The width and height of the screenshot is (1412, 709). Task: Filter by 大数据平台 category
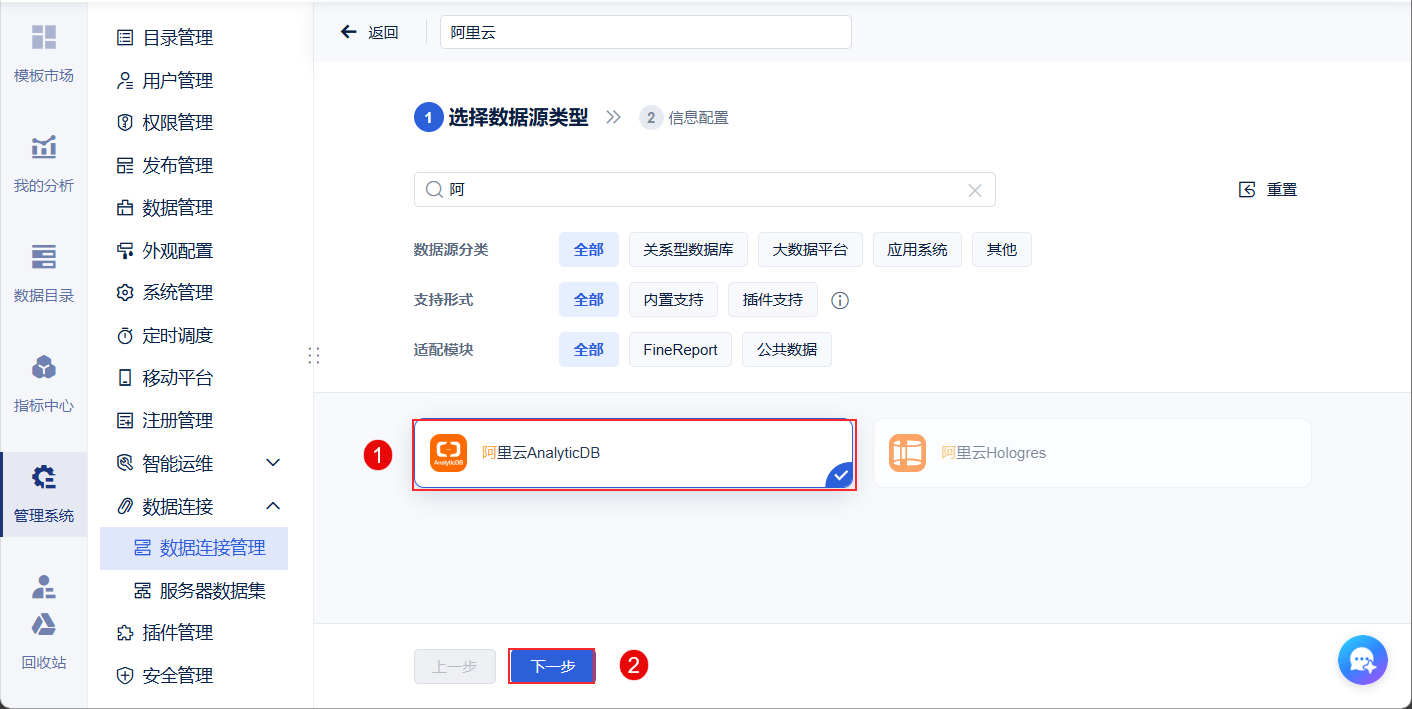810,250
